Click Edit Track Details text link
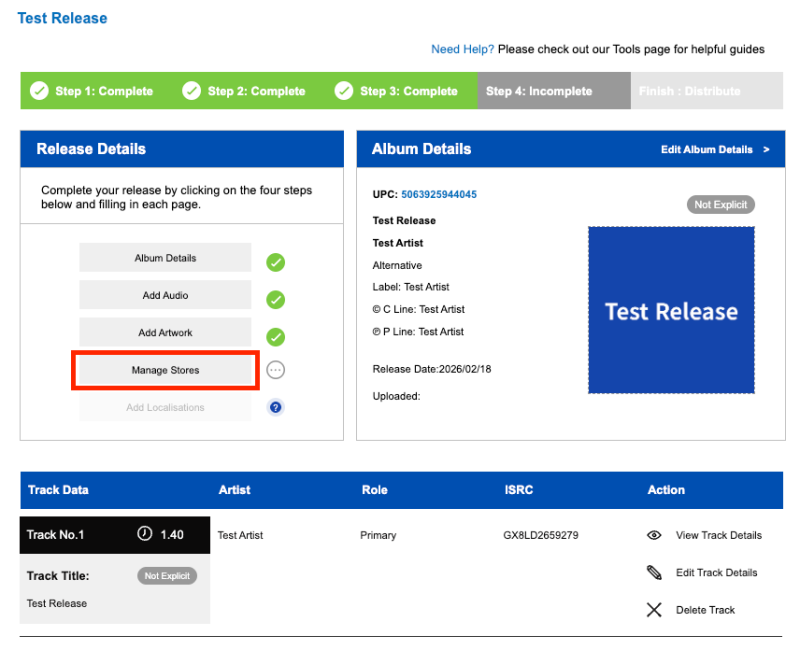The width and height of the screenshot is (800, 650). point(716,572)
